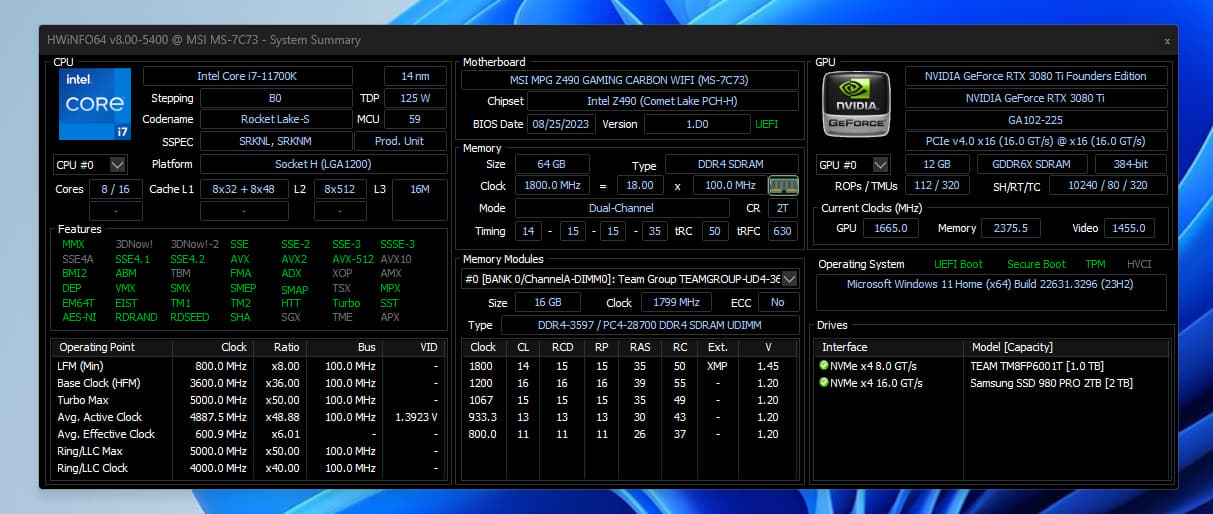Image resolution: width=1213 pixels, height=514 pixels.
Task: Select the Turbo Max operating point row
Action: pos(249,400)
